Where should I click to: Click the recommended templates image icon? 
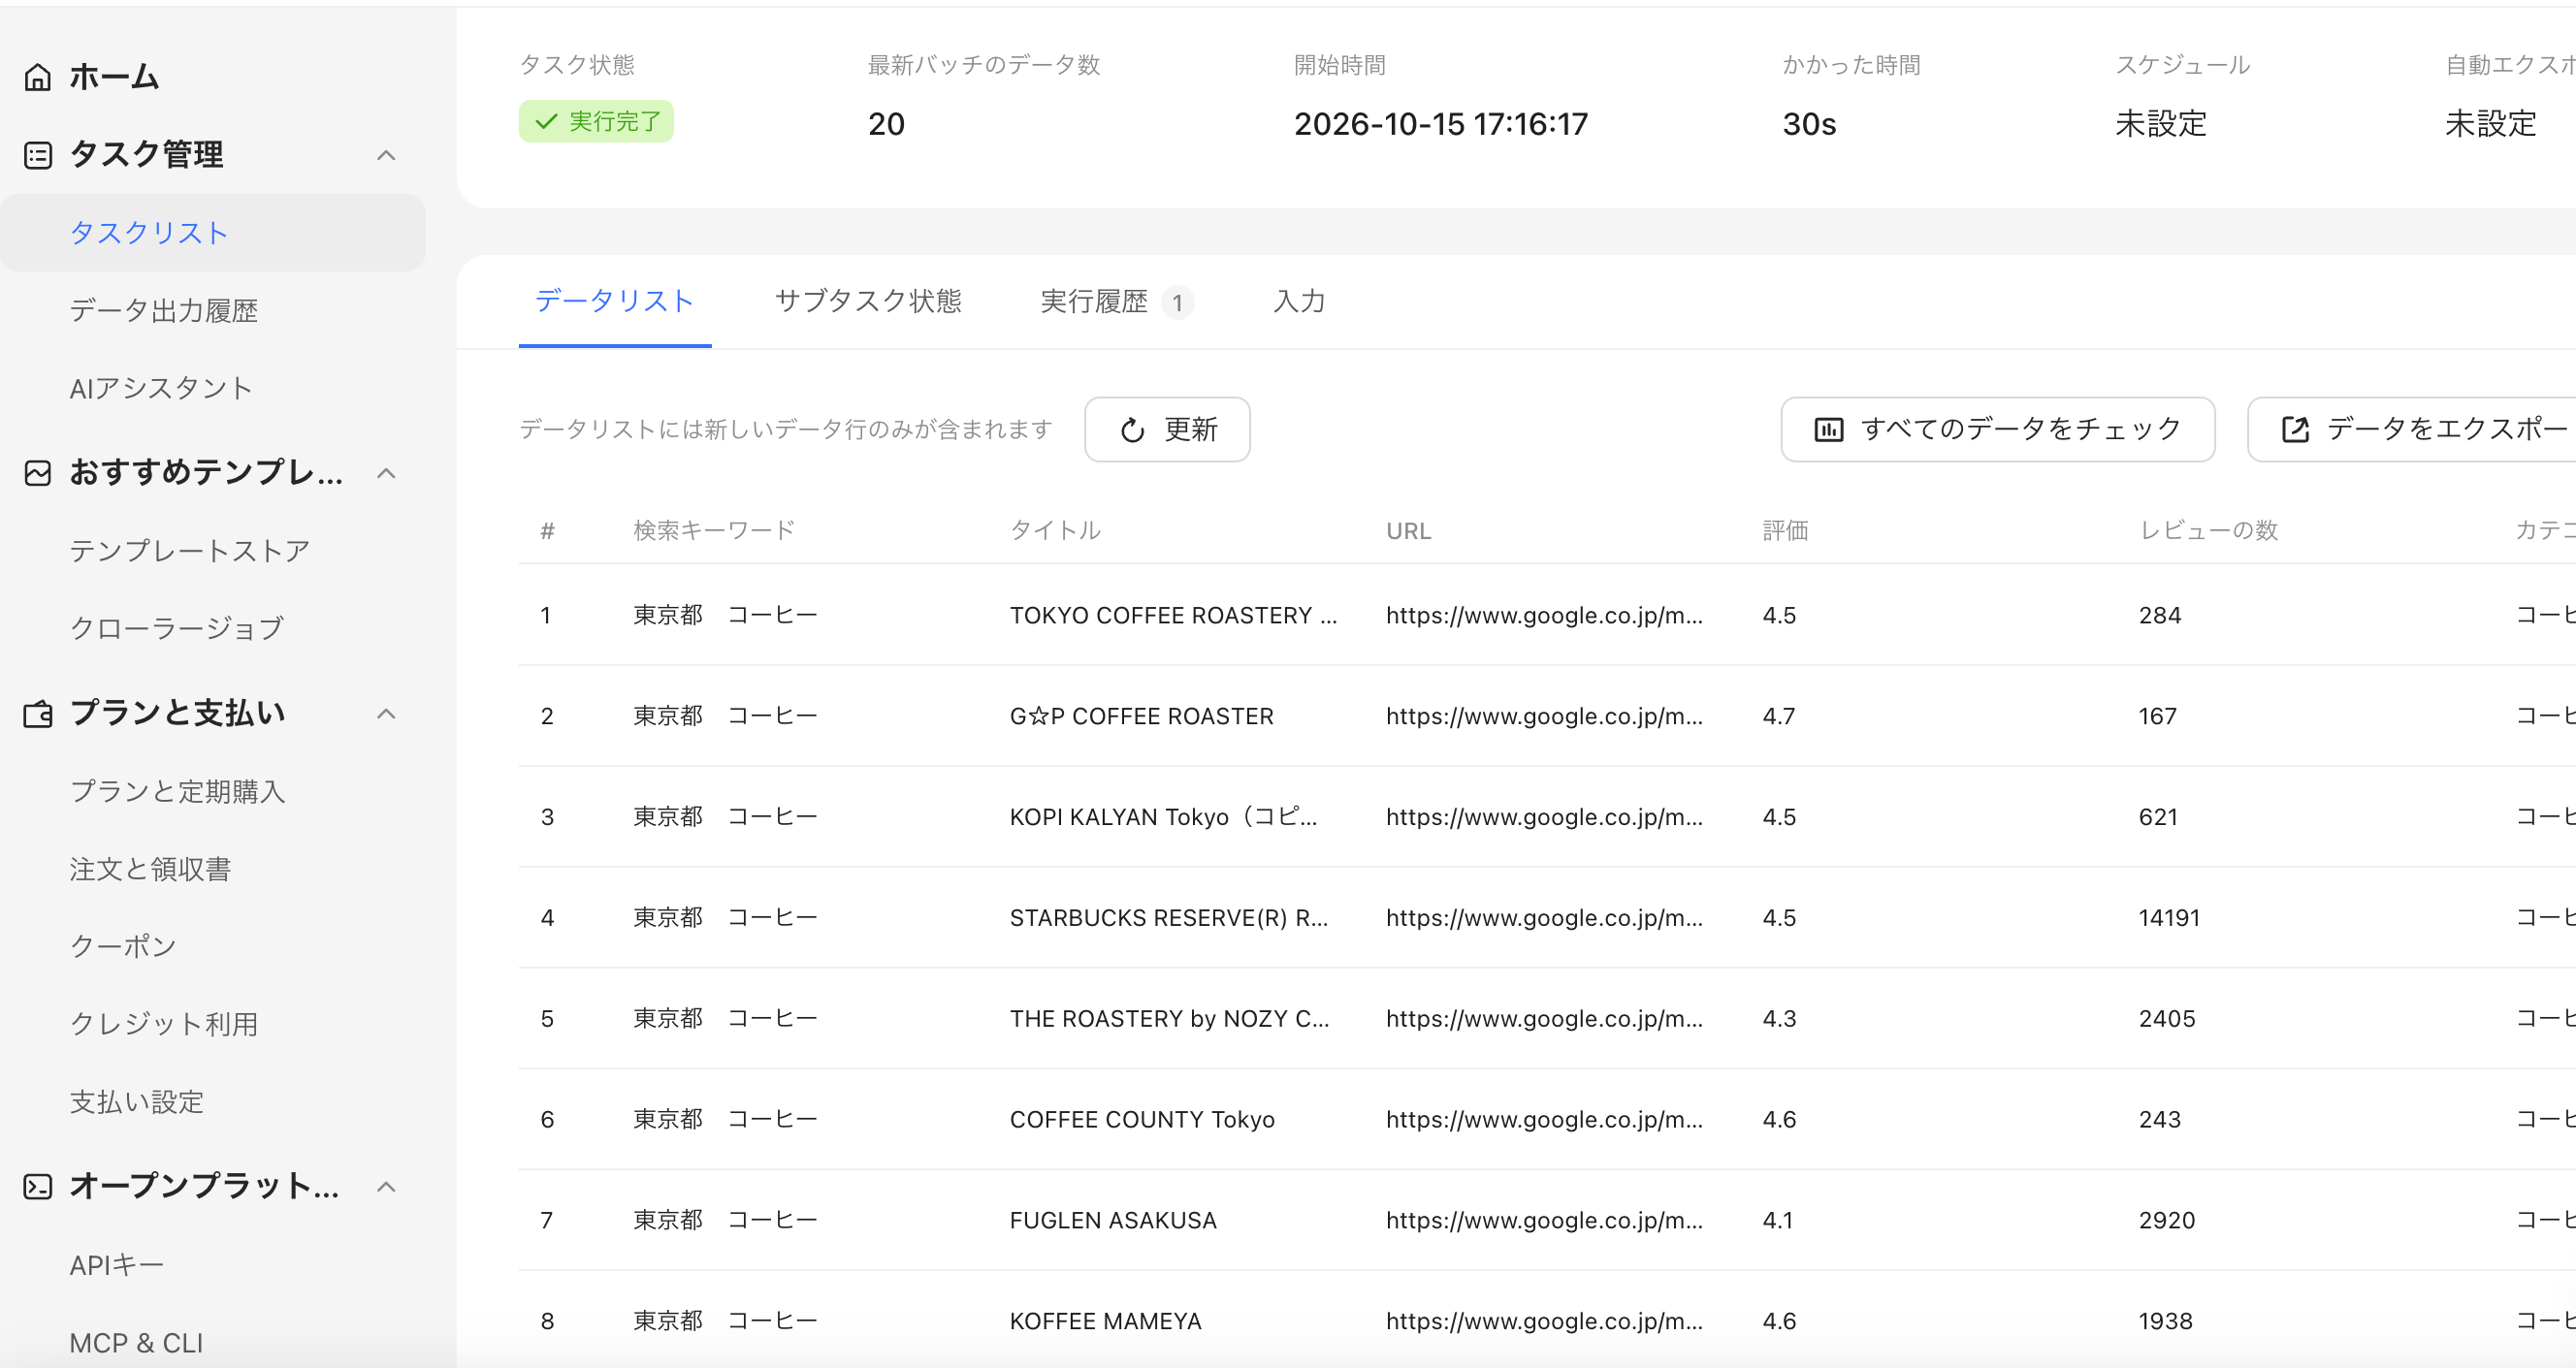pos(38,473)
